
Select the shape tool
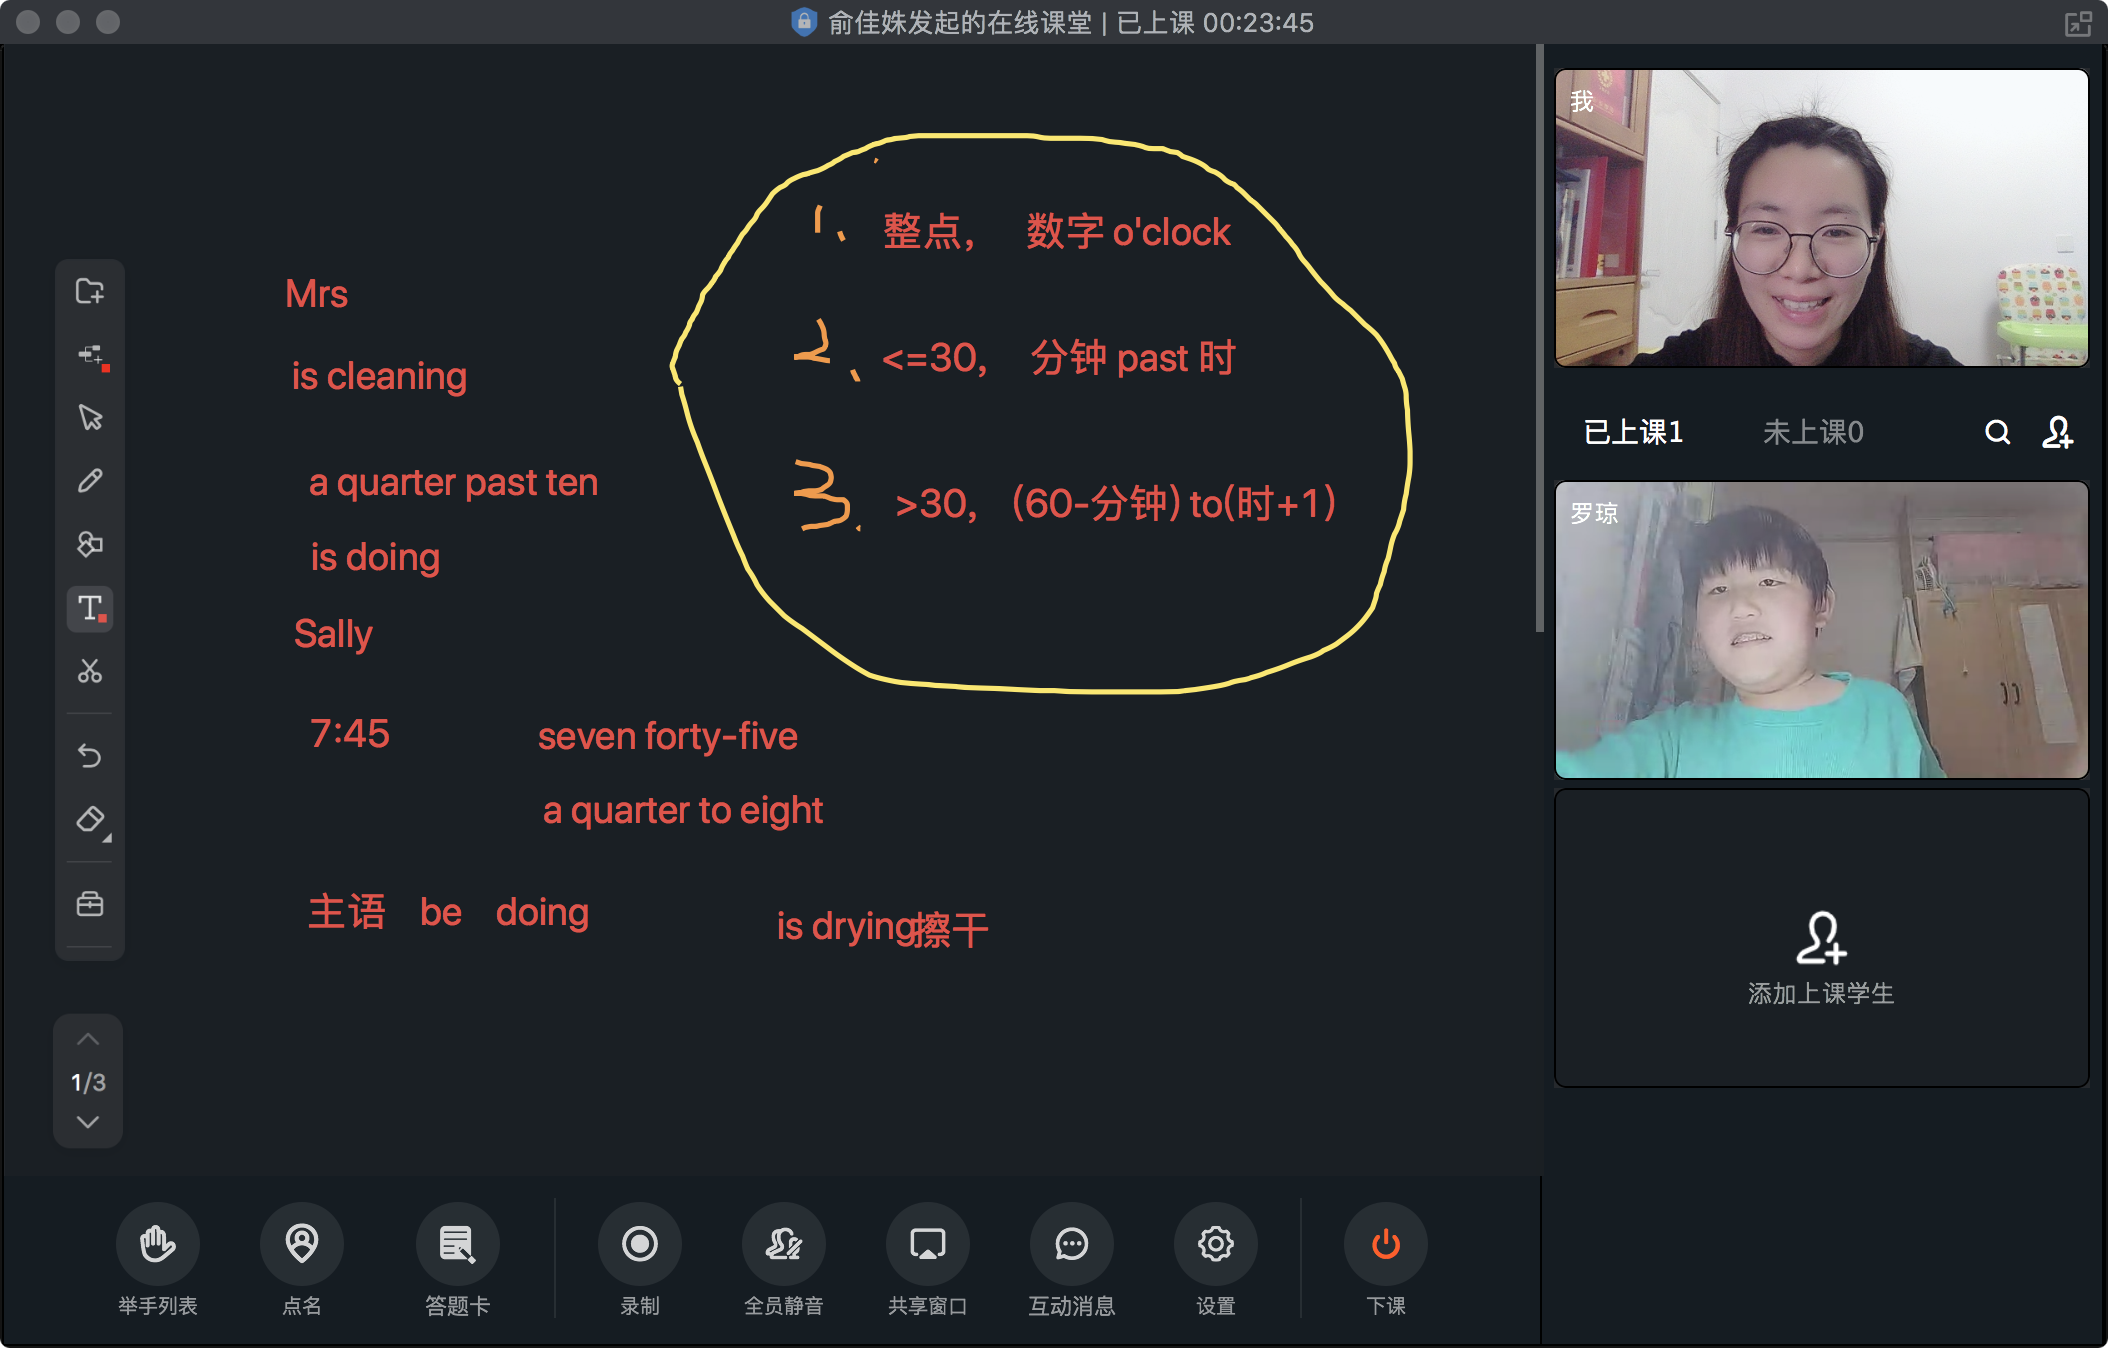tap(90, 545)
